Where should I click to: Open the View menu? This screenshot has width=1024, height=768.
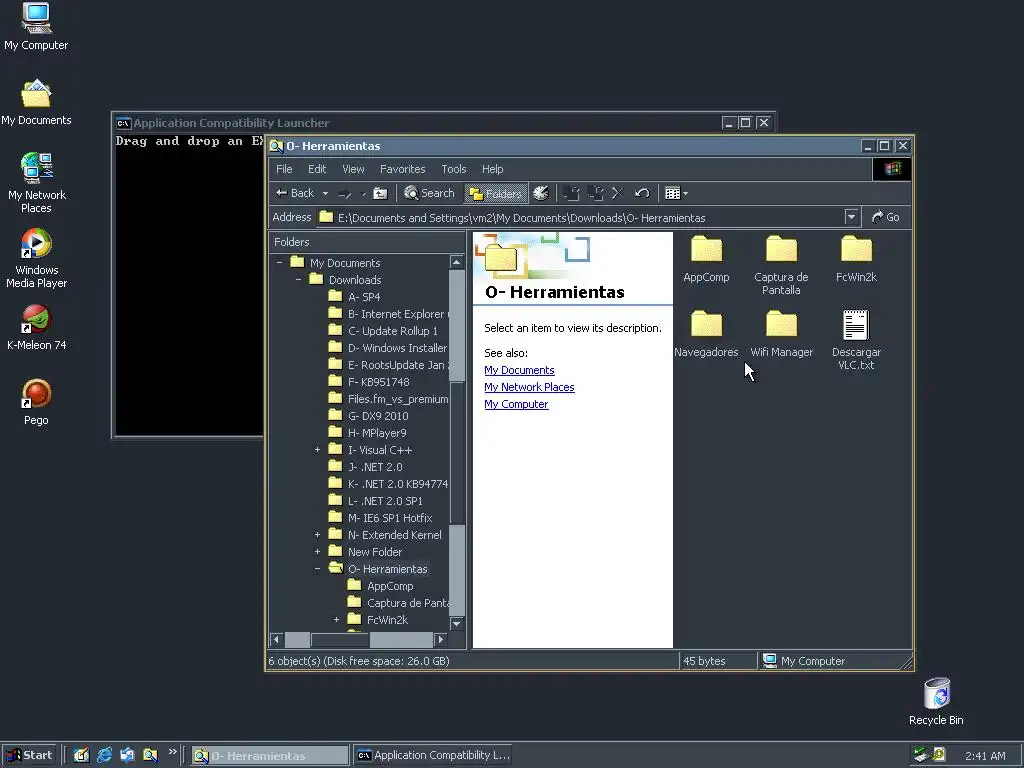(x=353, y=169)
